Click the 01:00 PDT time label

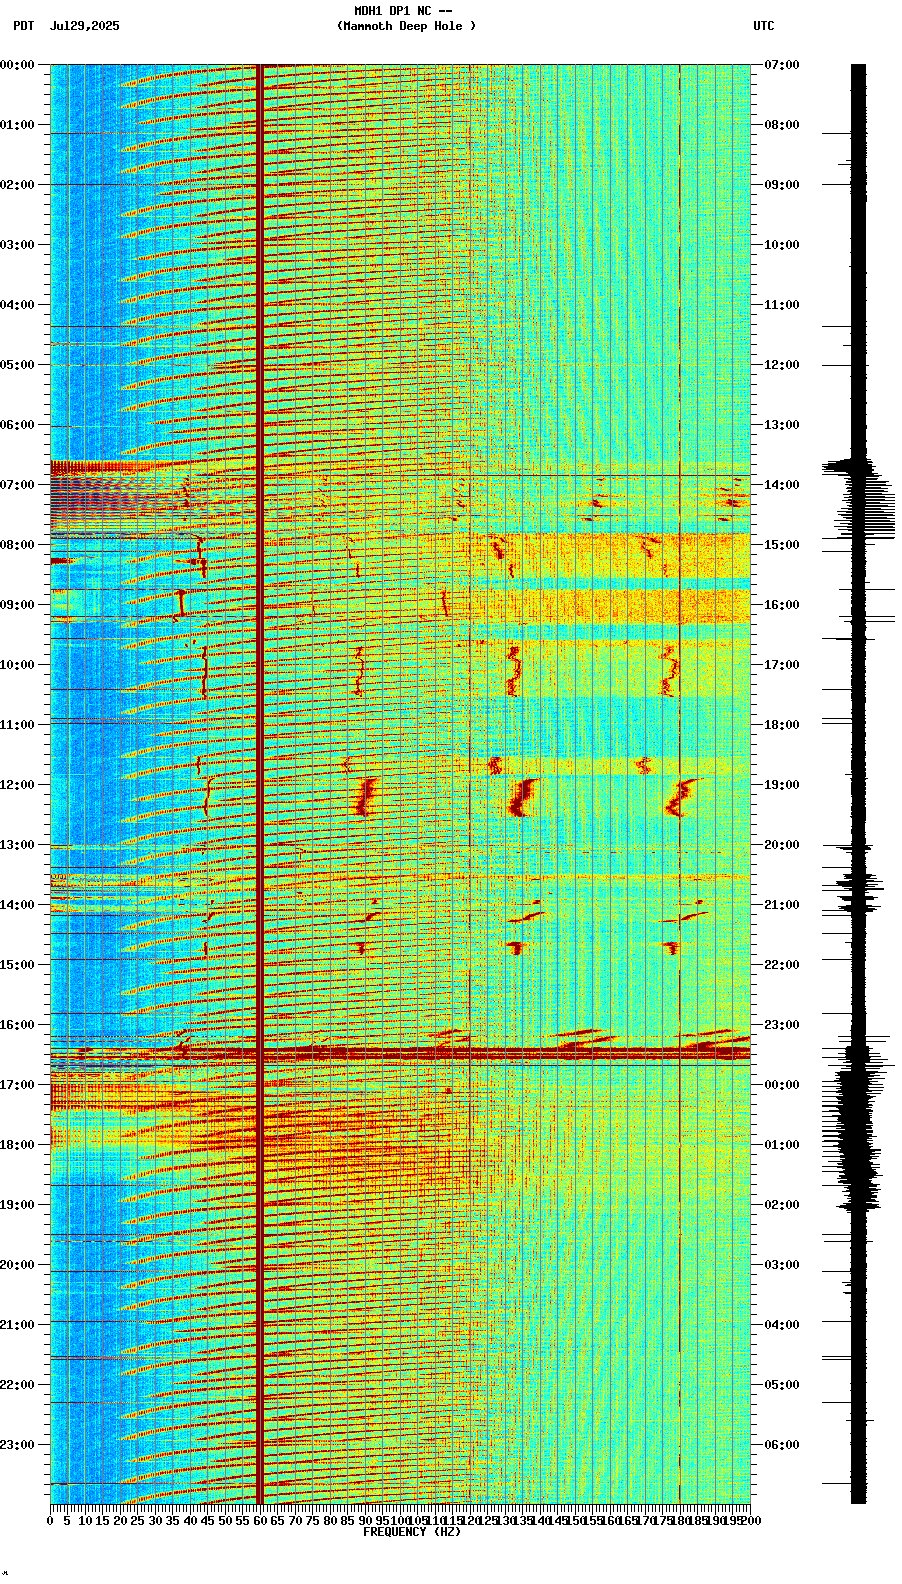(x=17, y=125)
